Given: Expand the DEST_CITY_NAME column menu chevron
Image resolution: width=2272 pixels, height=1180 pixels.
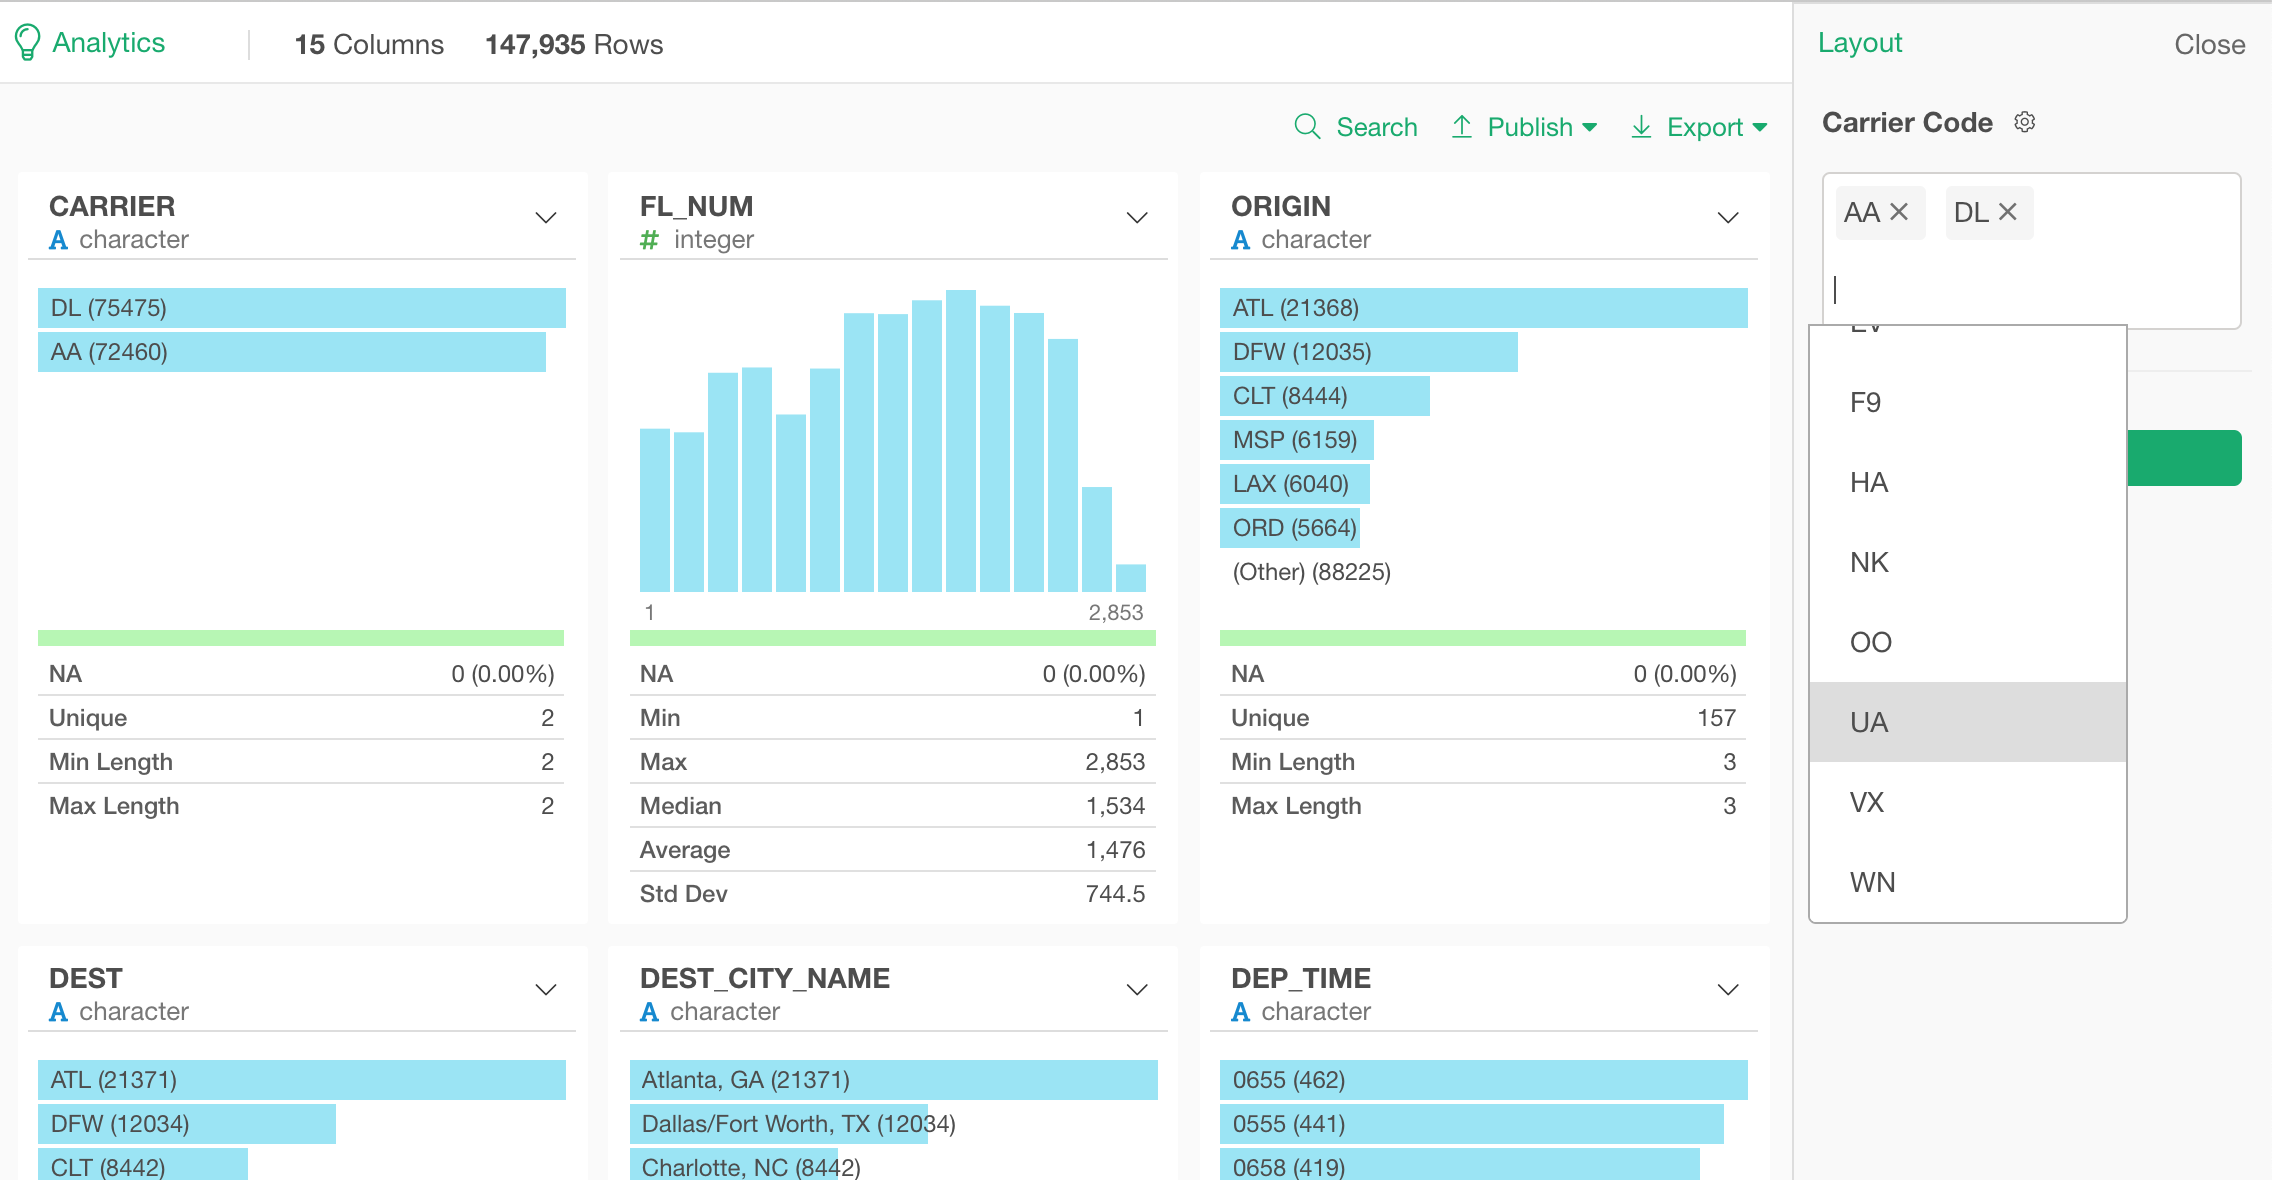Looking at the screenshot, I should 1137,990.
